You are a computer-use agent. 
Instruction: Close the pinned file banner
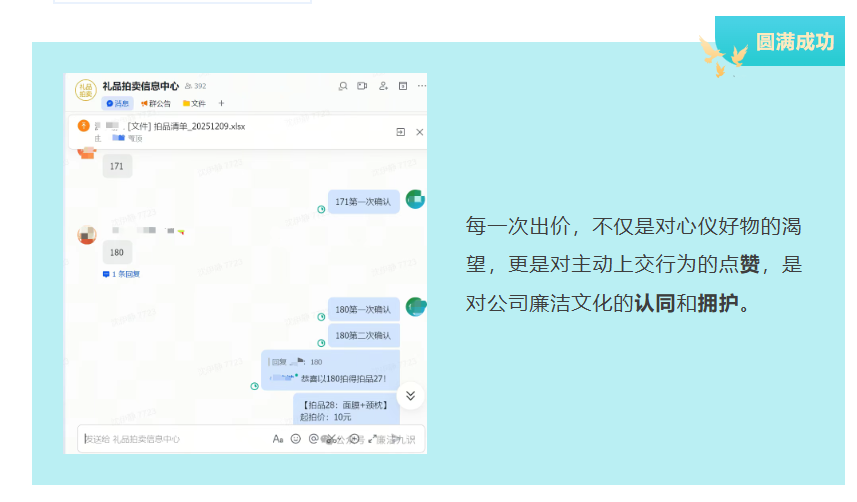(420, 132)
